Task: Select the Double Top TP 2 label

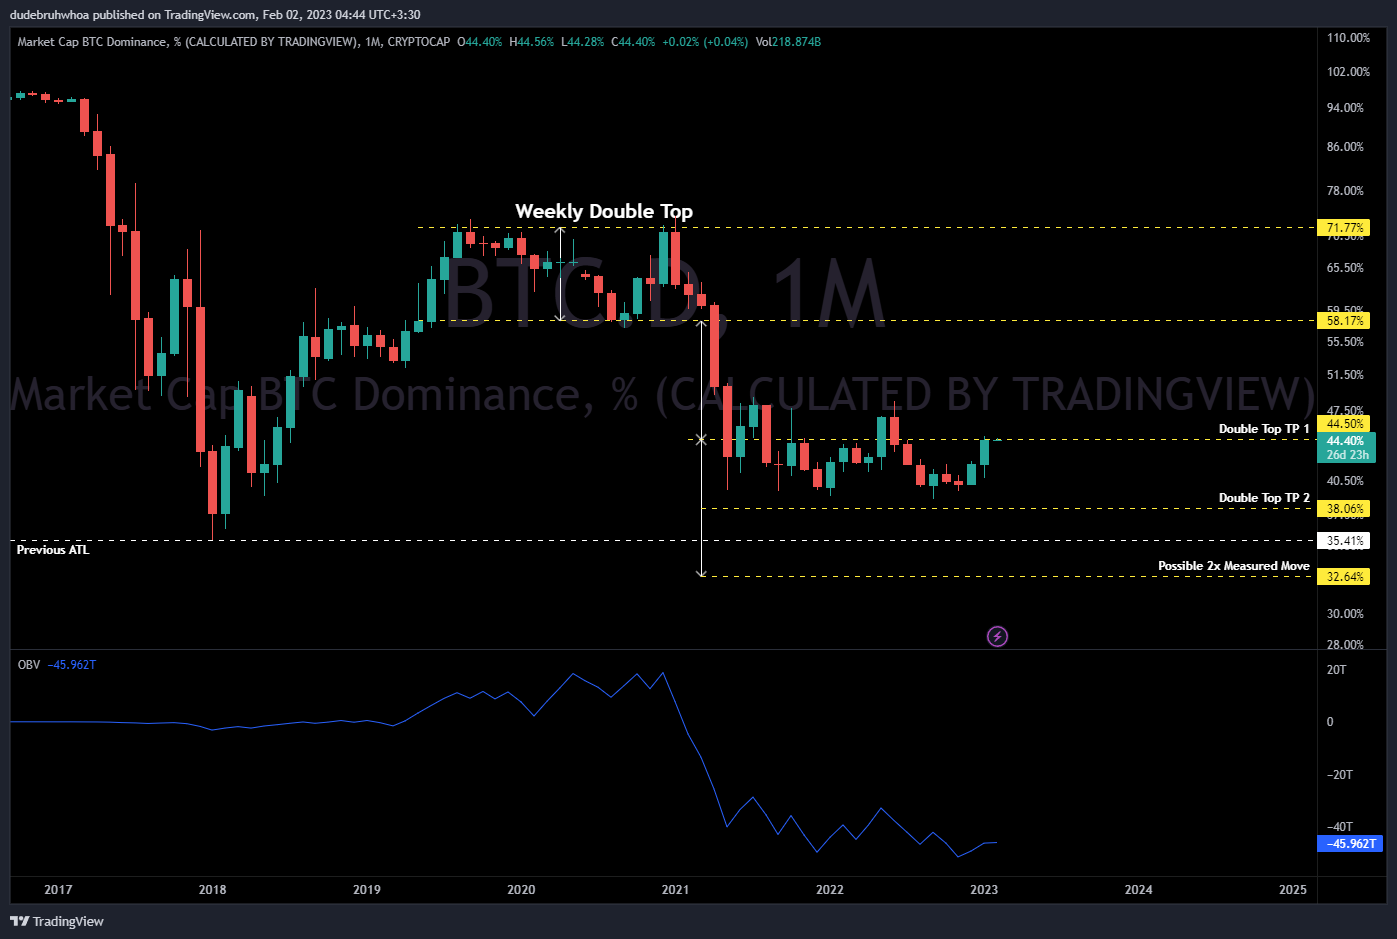Action: coord(1264,498)
